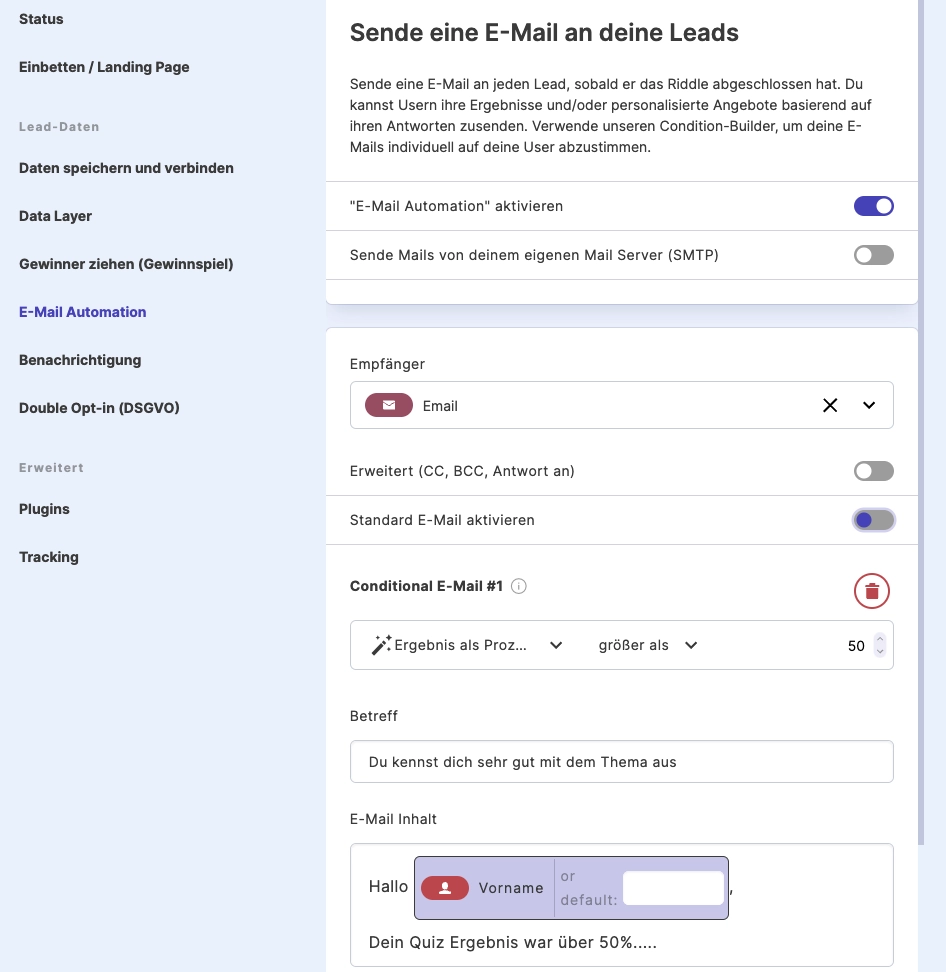The image size is (946, 972).
Task: Click the info icon next to Conditional E-Mail #1
Action: (519, 586)
